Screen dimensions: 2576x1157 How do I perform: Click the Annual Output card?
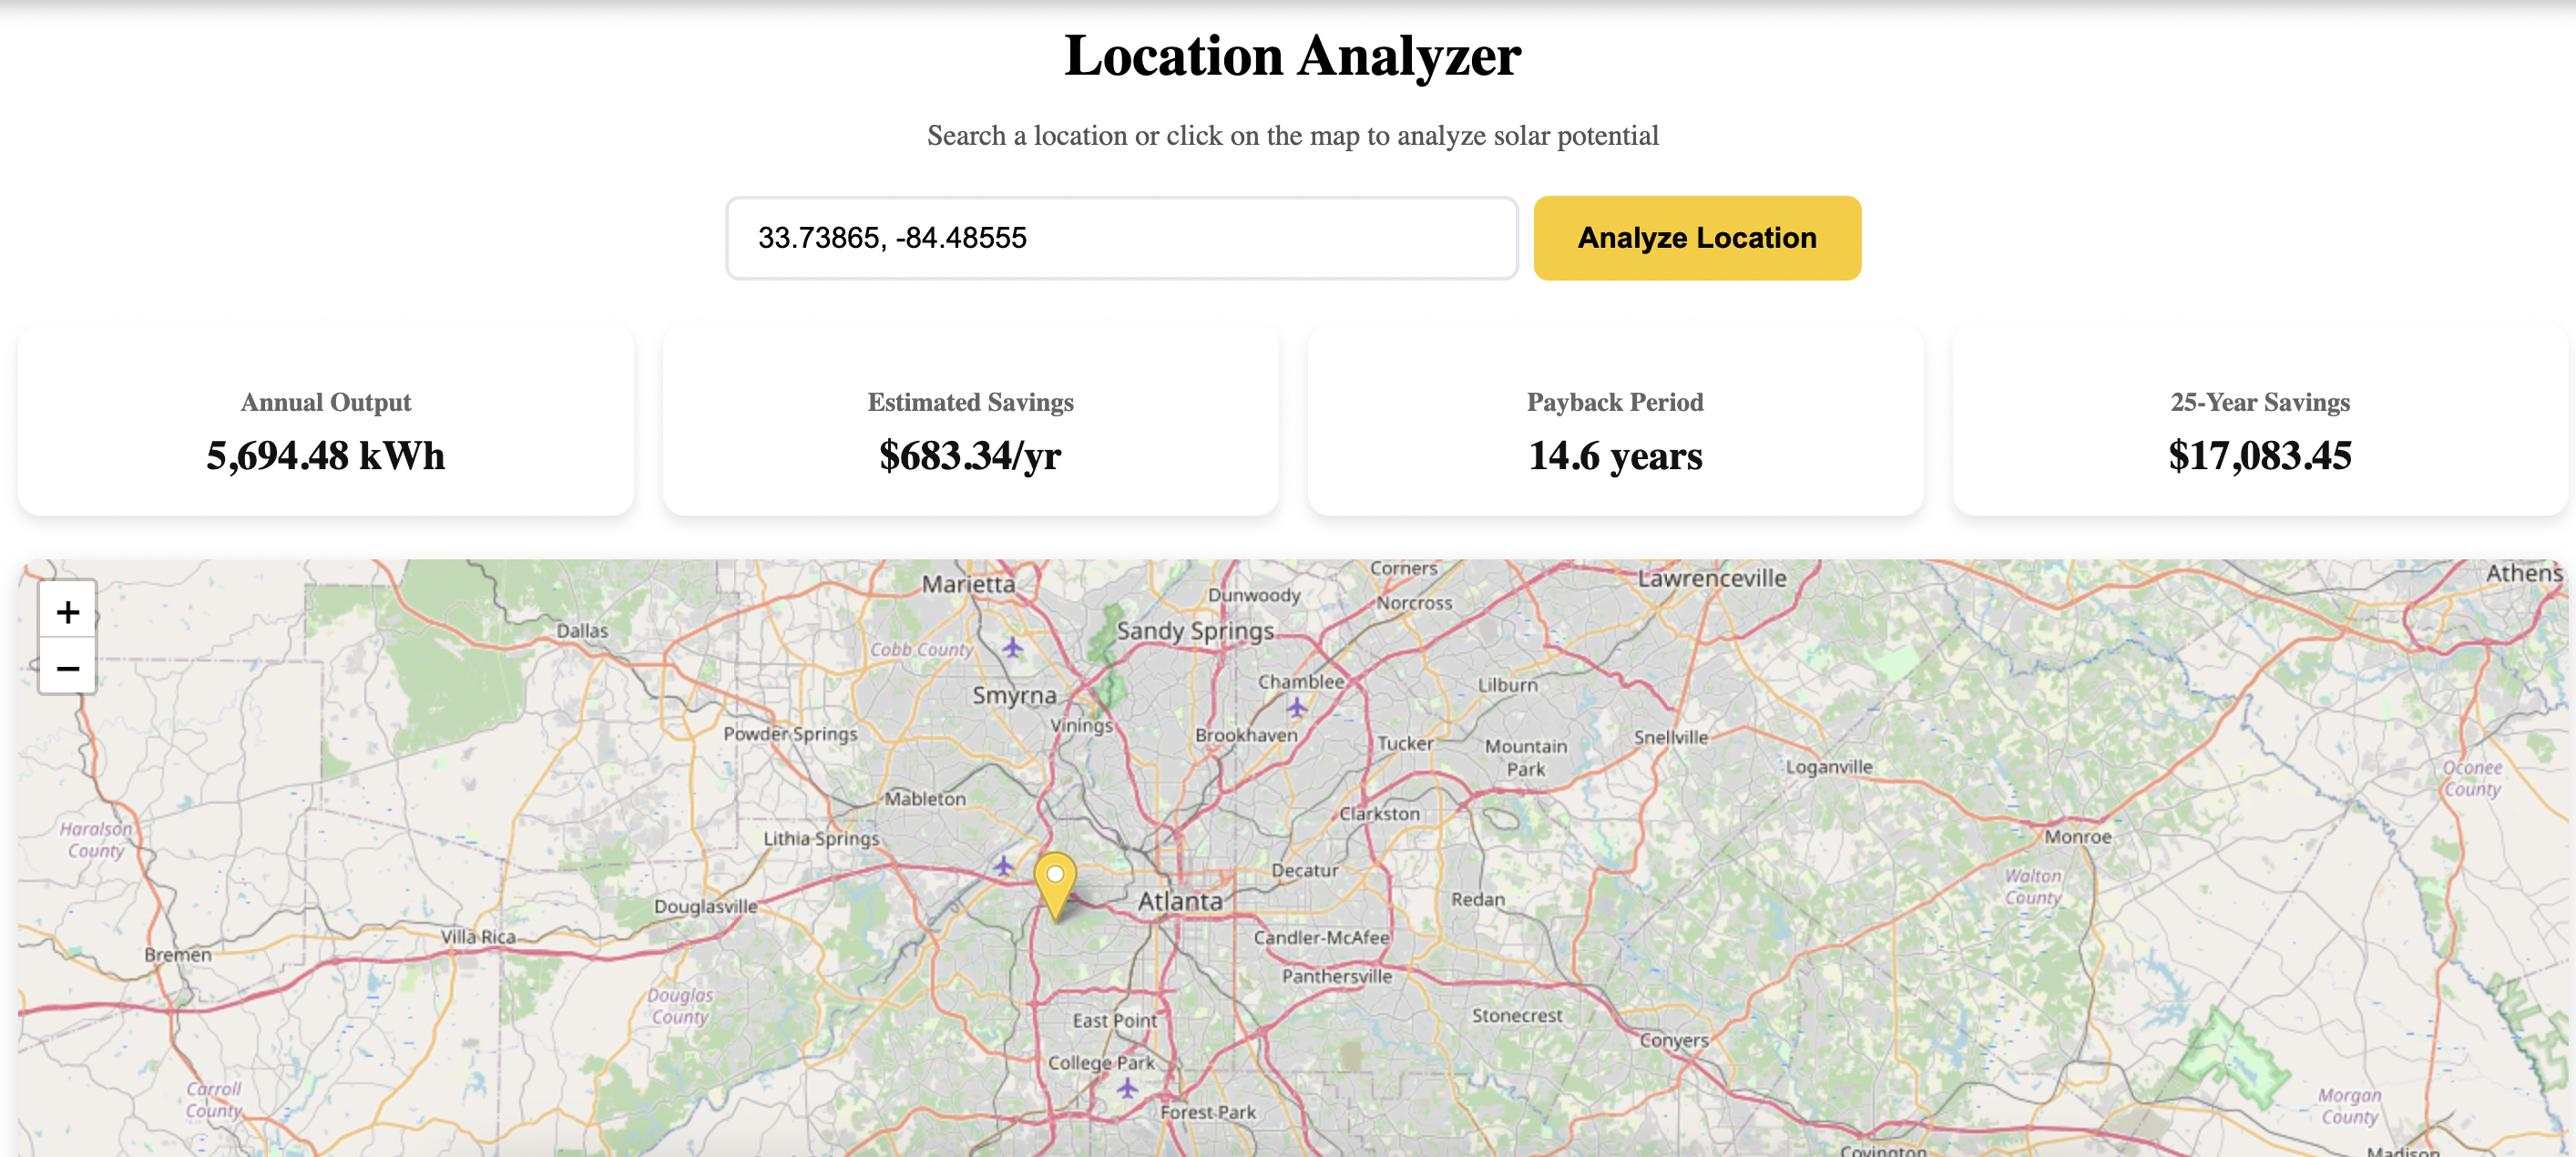[325, 420]
